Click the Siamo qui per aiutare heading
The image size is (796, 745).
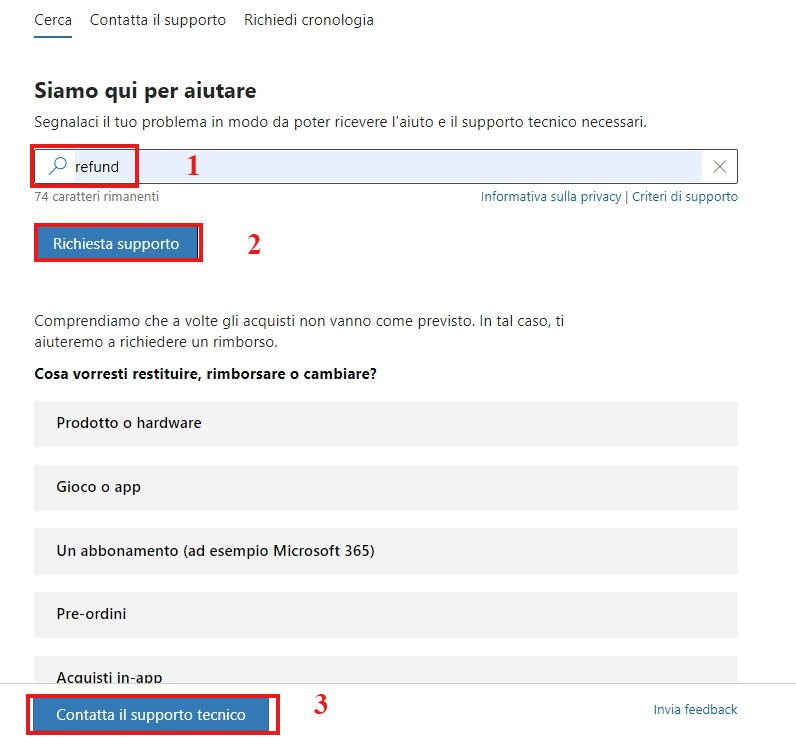[x=145, y=91]
